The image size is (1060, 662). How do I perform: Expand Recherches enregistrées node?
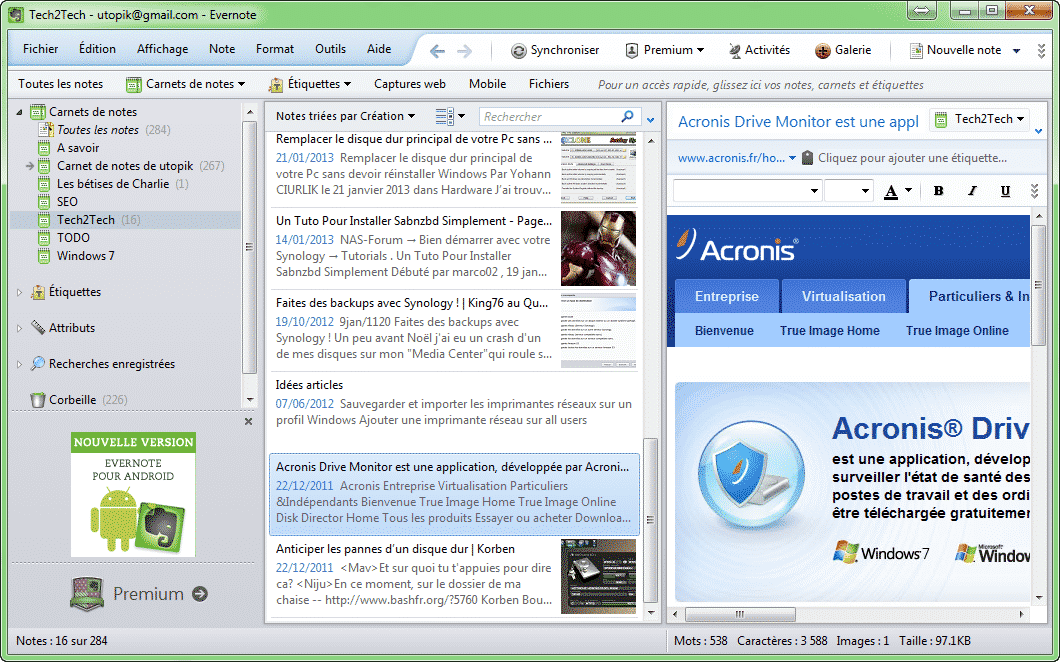(20, 364)
